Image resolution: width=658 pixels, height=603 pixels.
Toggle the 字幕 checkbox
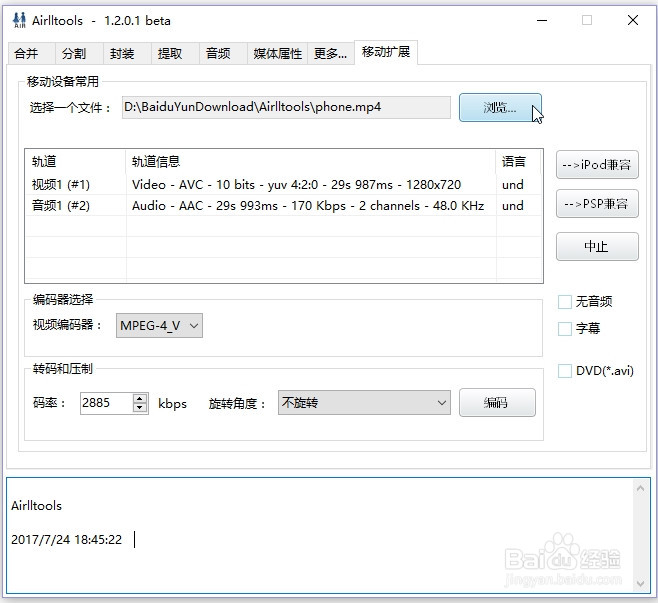point(565,329)
